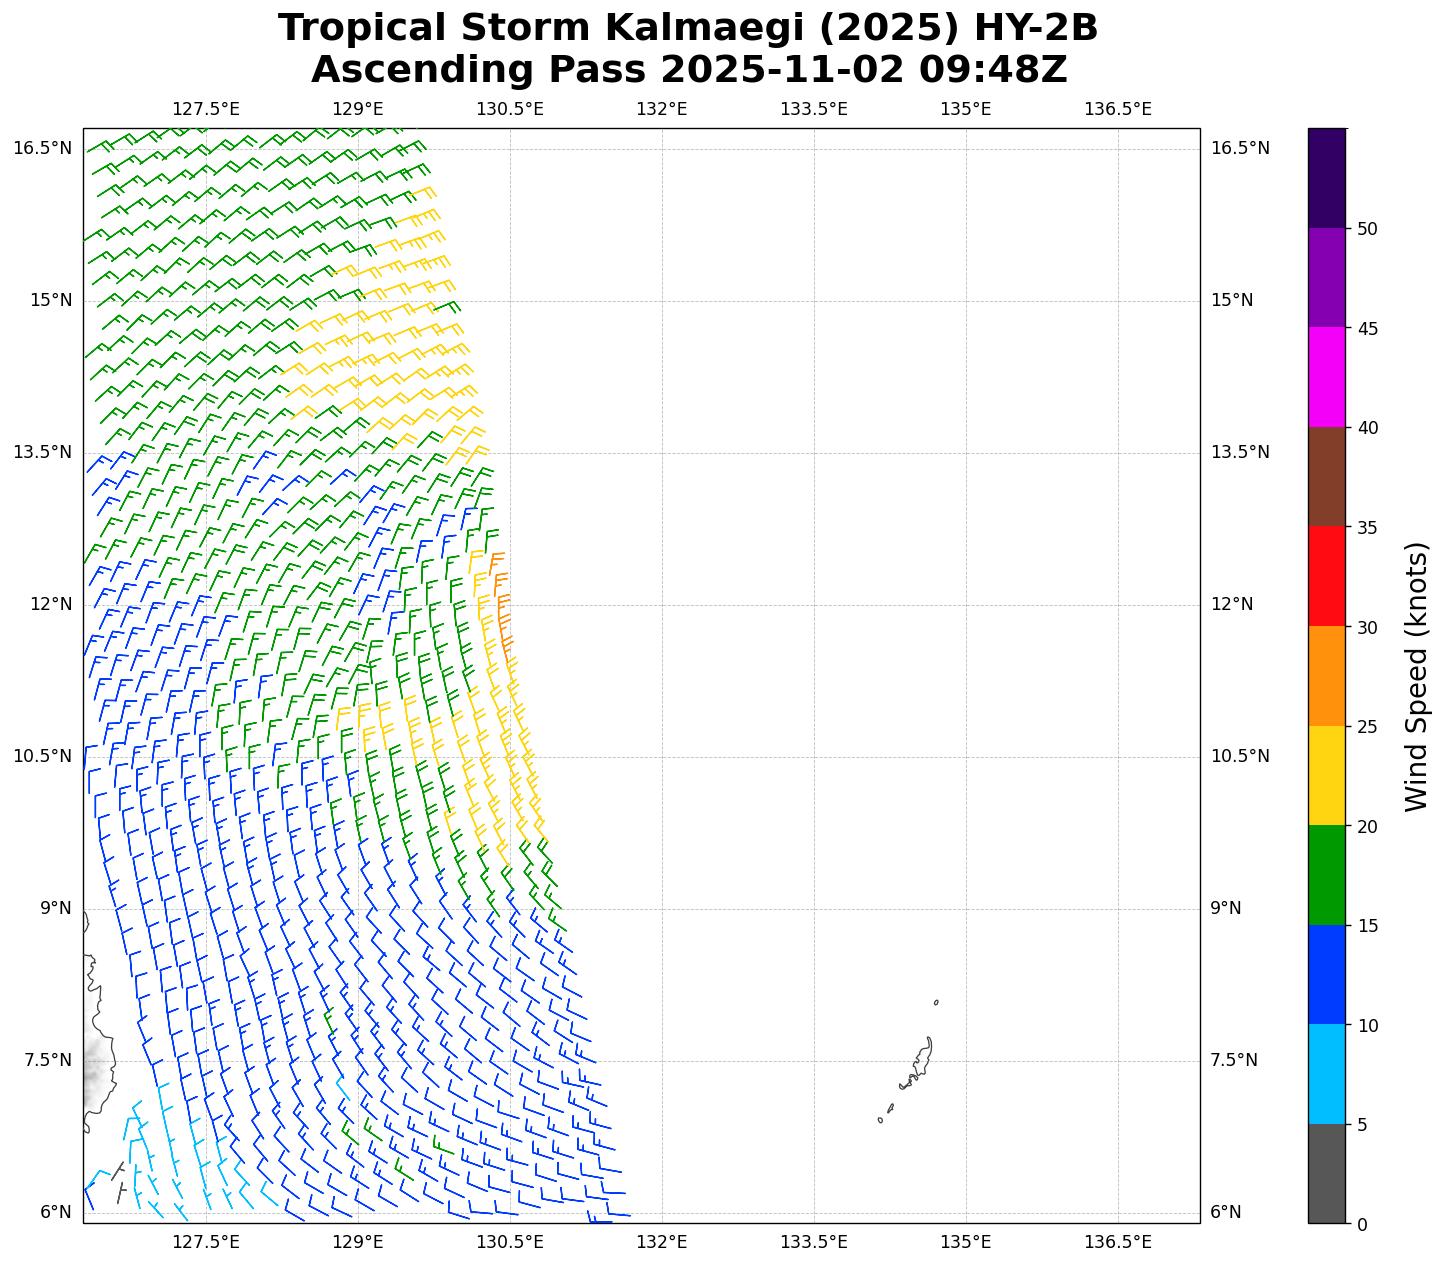Screen dimensions: 1445x1264
Task: Click the red 30–35 knot colorbar segment
Action: (x=1327, y=576)
